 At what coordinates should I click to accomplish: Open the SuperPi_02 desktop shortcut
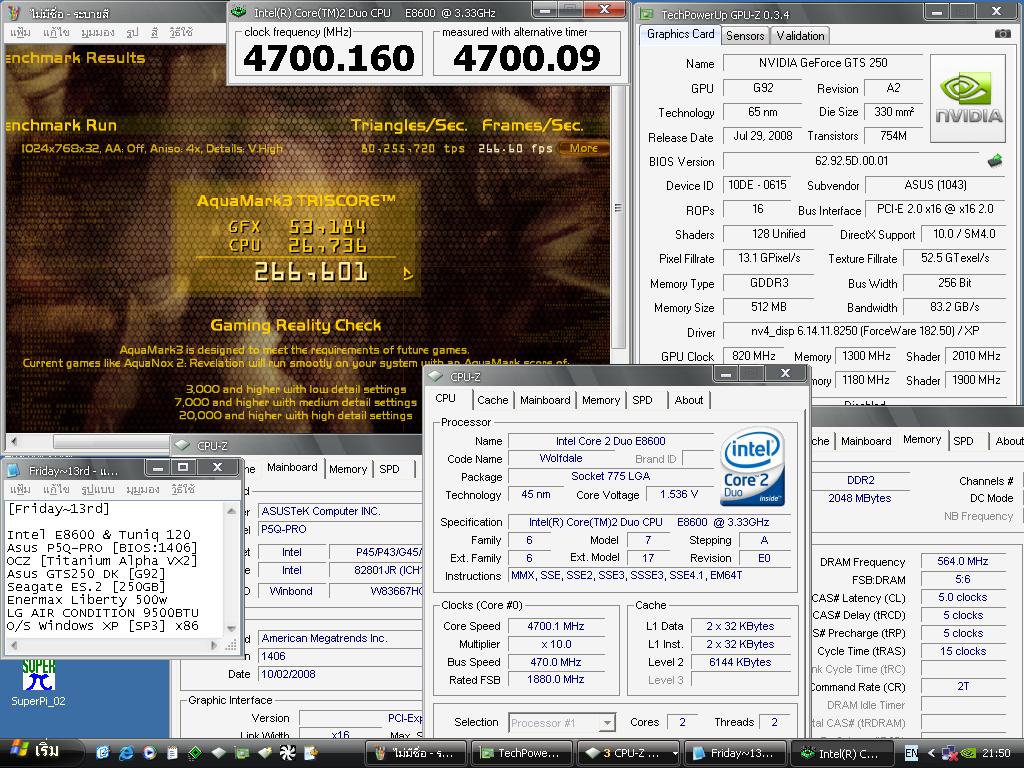coord(38,683)
